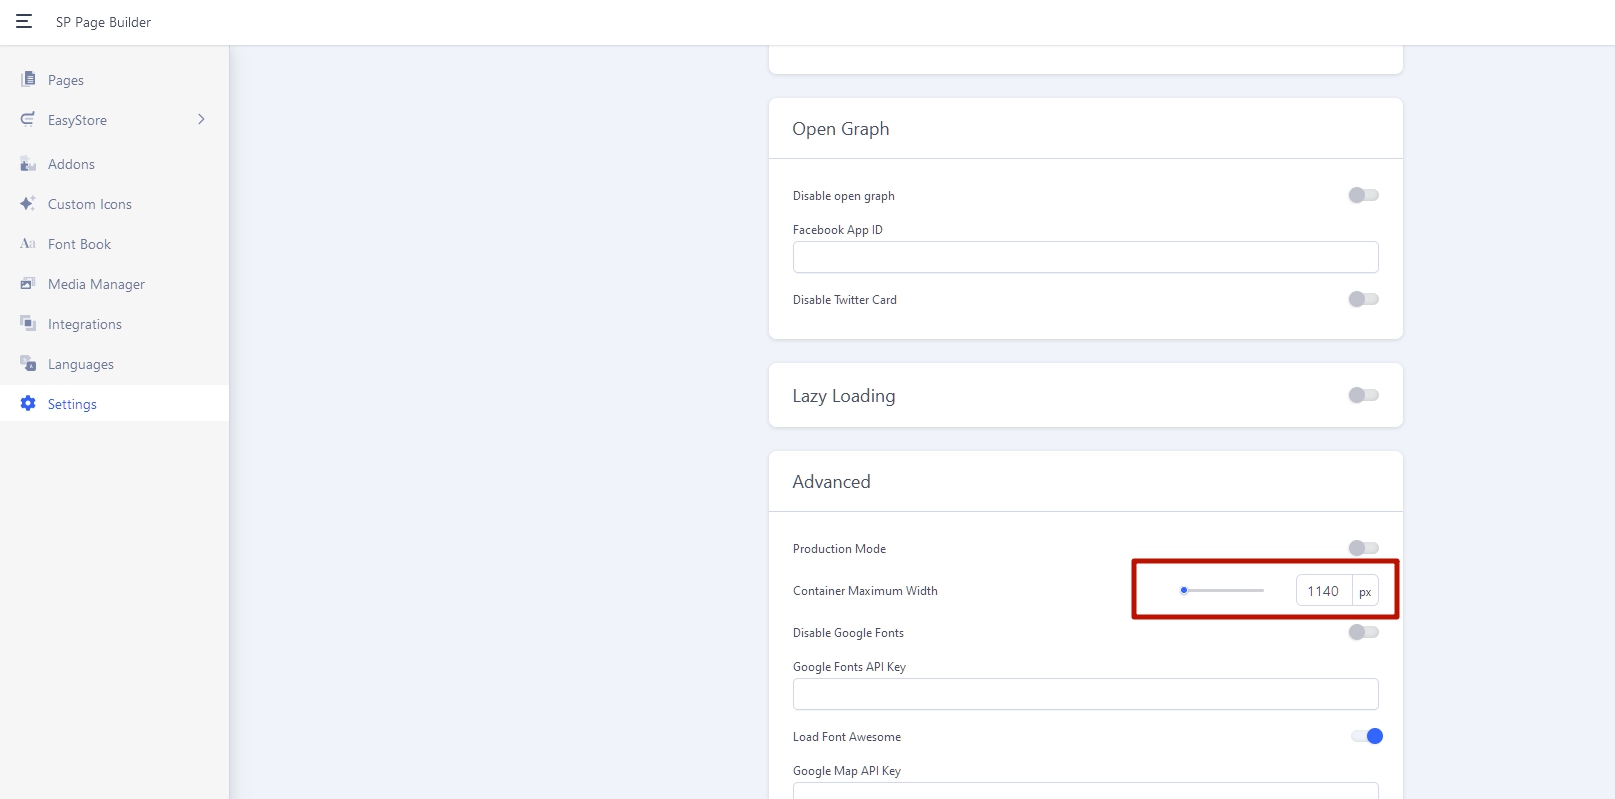Click the Facebook App ID field

1085,257
